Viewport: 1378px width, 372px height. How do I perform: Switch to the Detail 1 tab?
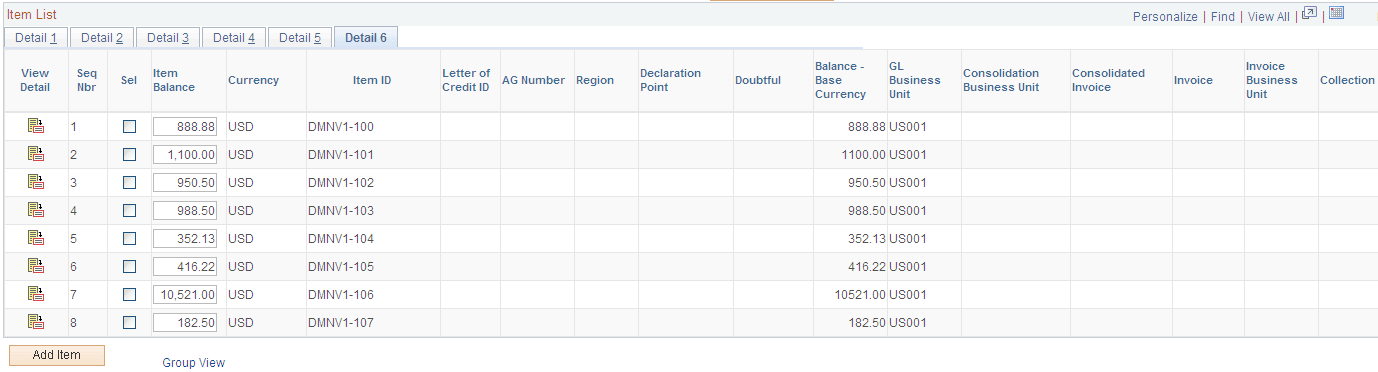35,38
